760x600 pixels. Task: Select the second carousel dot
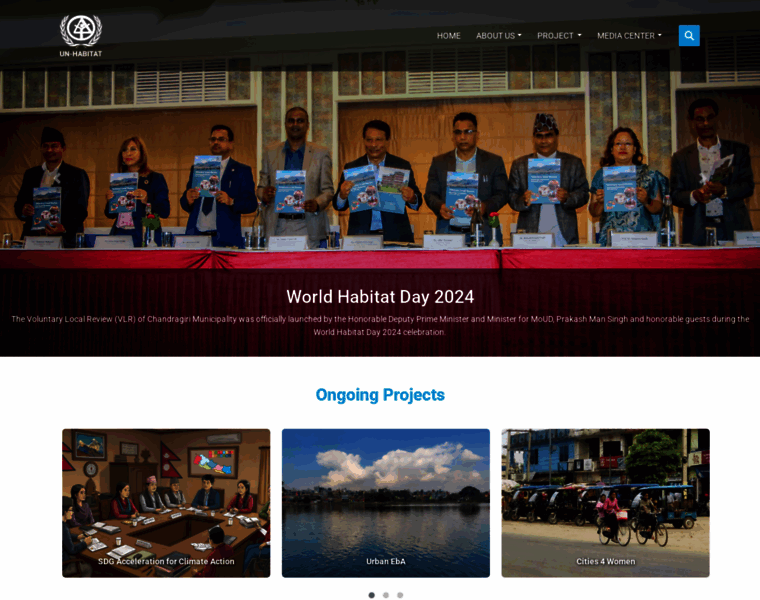[385, 595]
